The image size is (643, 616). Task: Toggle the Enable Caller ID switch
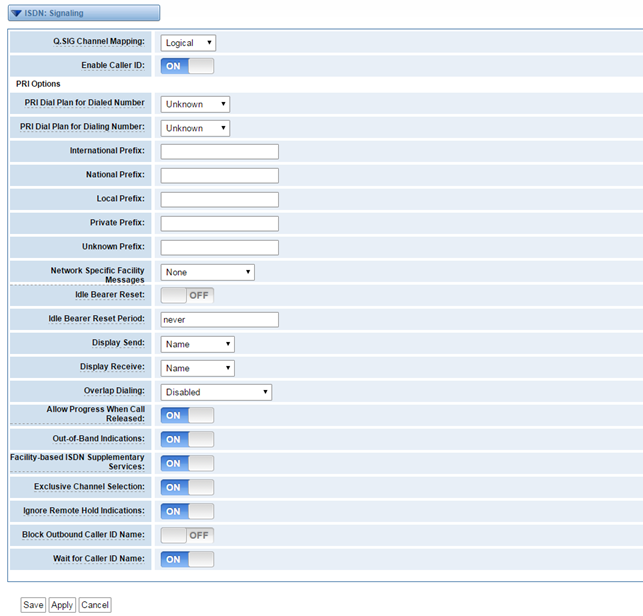(x=187, y=66)
